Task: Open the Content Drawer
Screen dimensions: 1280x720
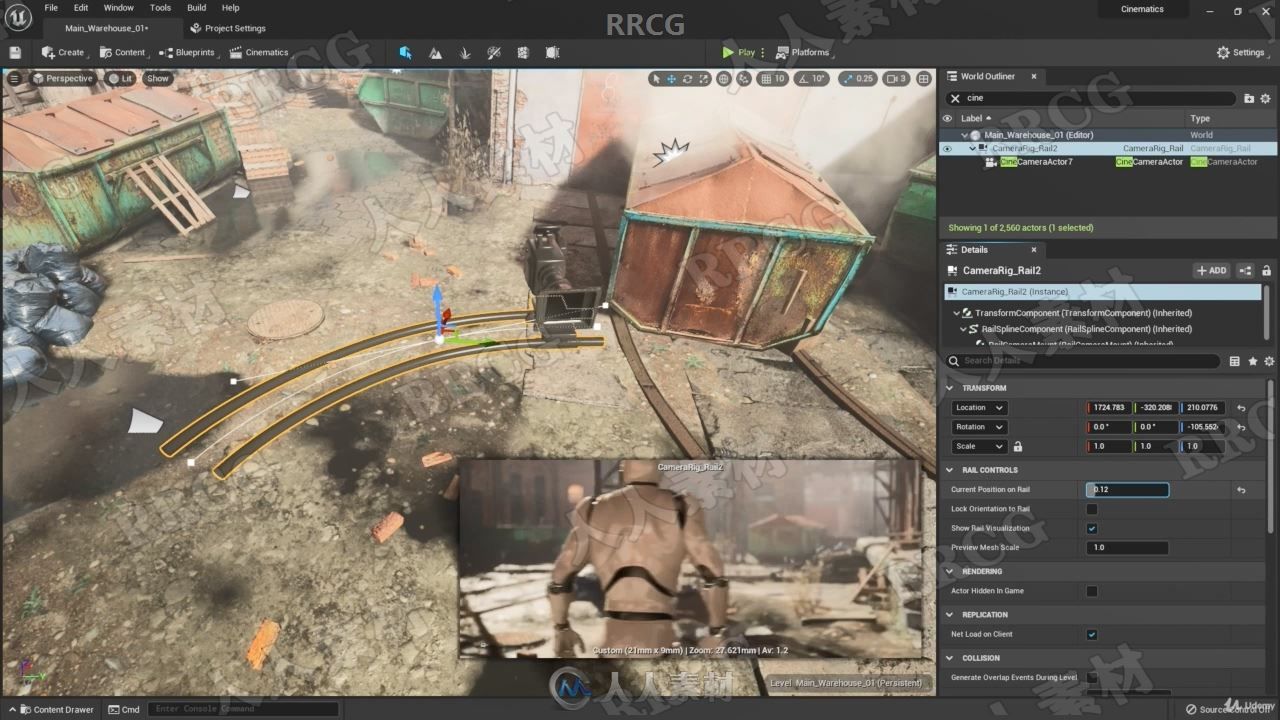Action: (x=57, y=710)
